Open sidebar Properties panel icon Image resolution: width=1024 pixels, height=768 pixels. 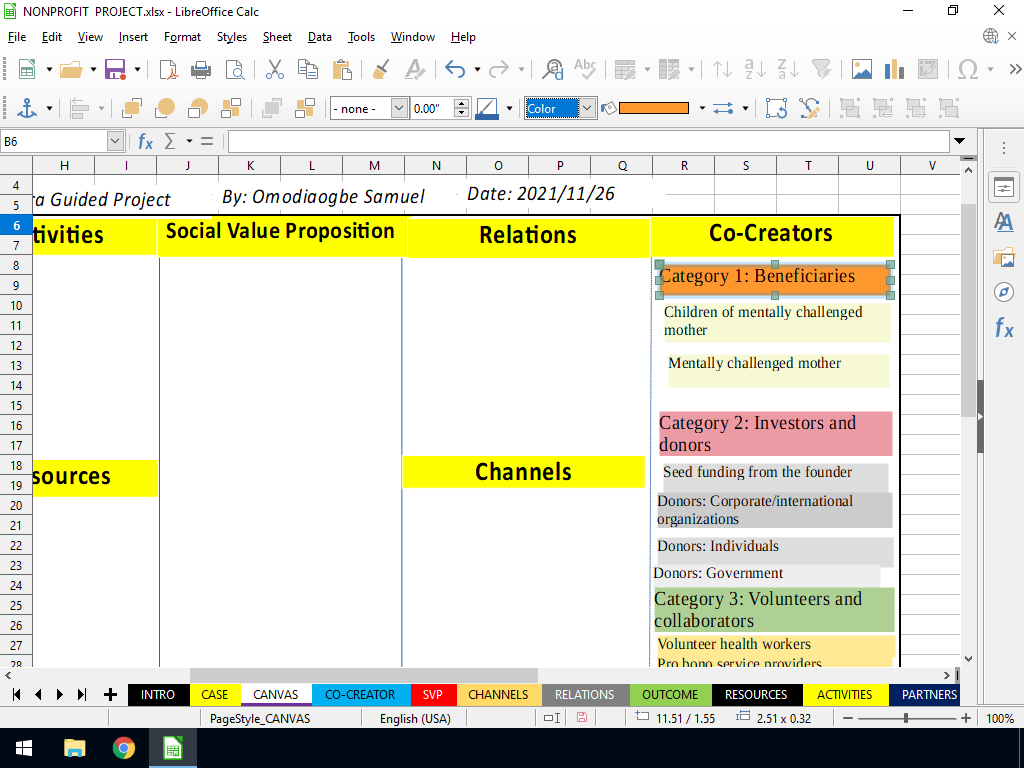[x=1004, y=188]
